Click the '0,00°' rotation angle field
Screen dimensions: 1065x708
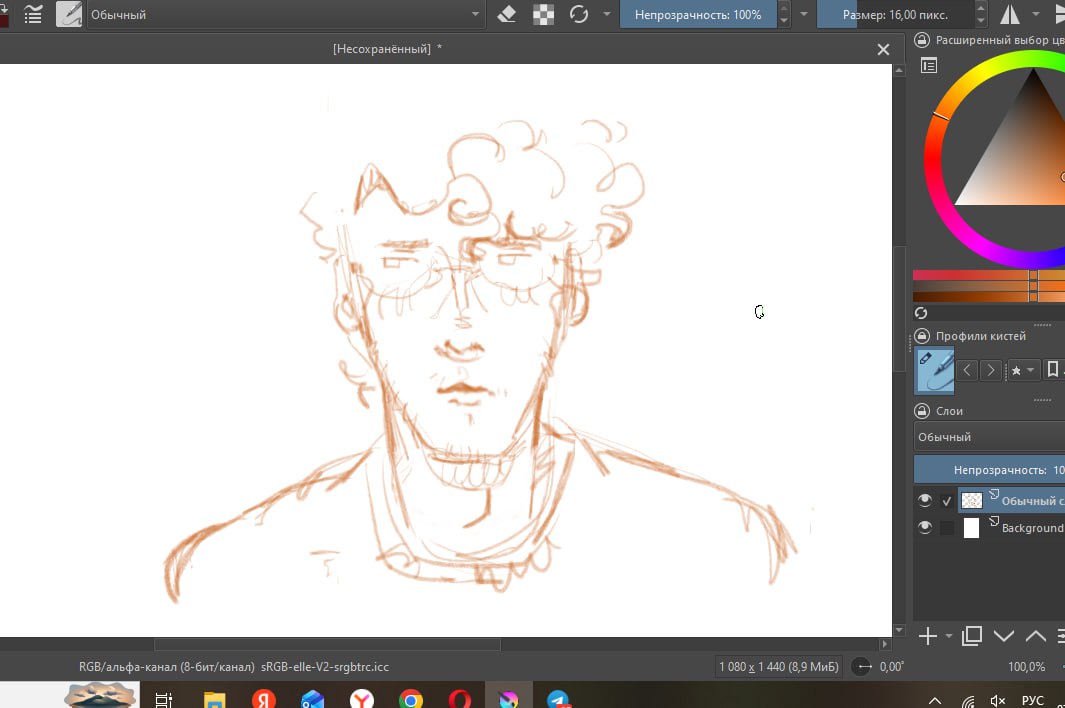click(892, 667)
